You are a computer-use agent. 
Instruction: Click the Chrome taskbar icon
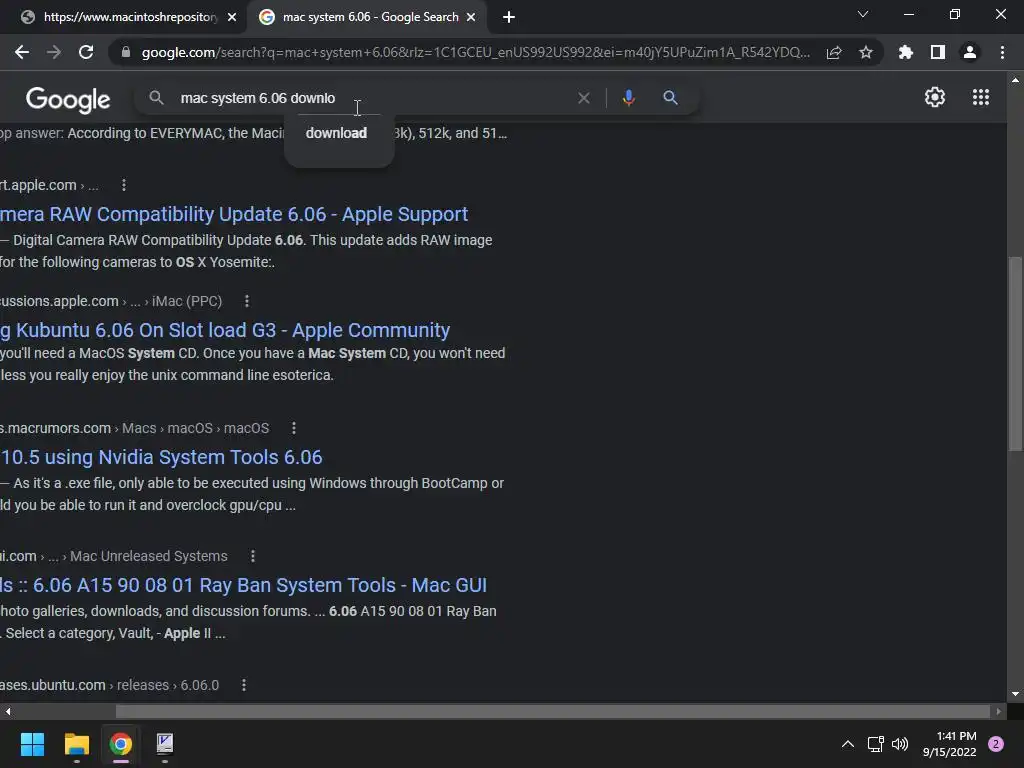120,744
